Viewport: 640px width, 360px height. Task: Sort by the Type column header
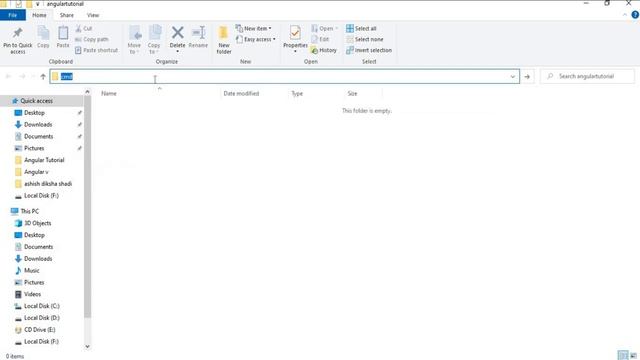297,93
